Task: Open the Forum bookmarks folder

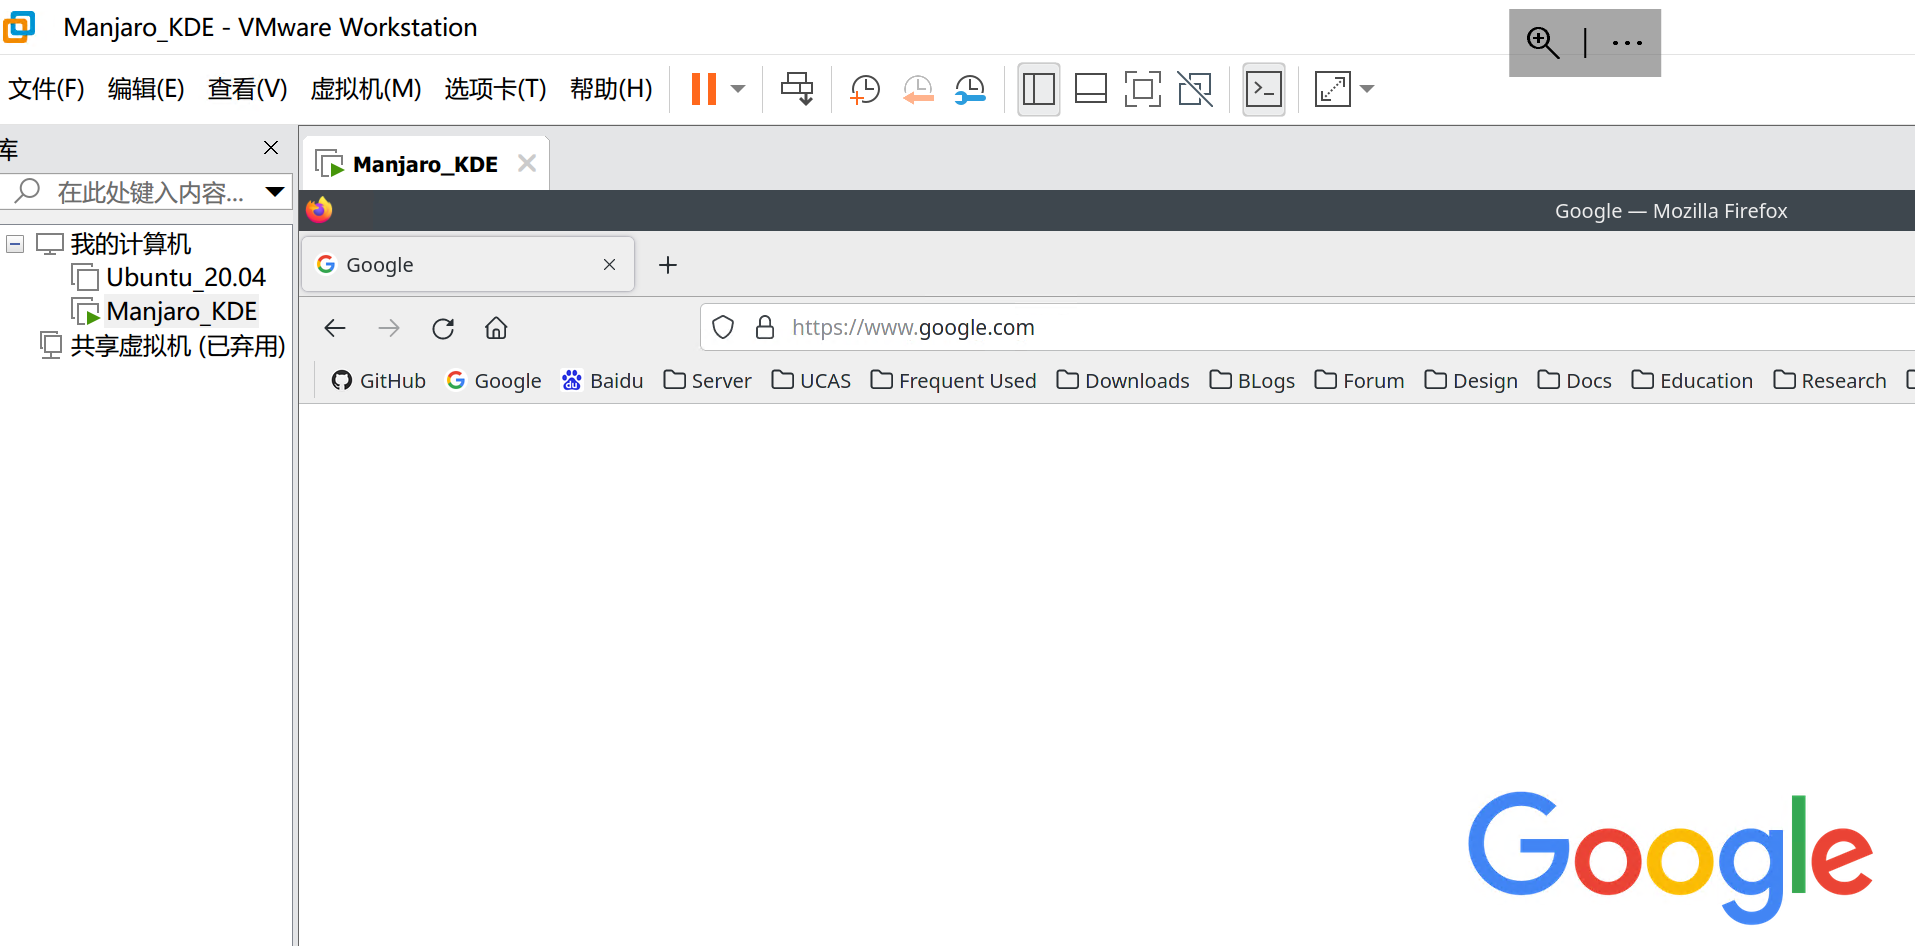Action: [1359, 381]
